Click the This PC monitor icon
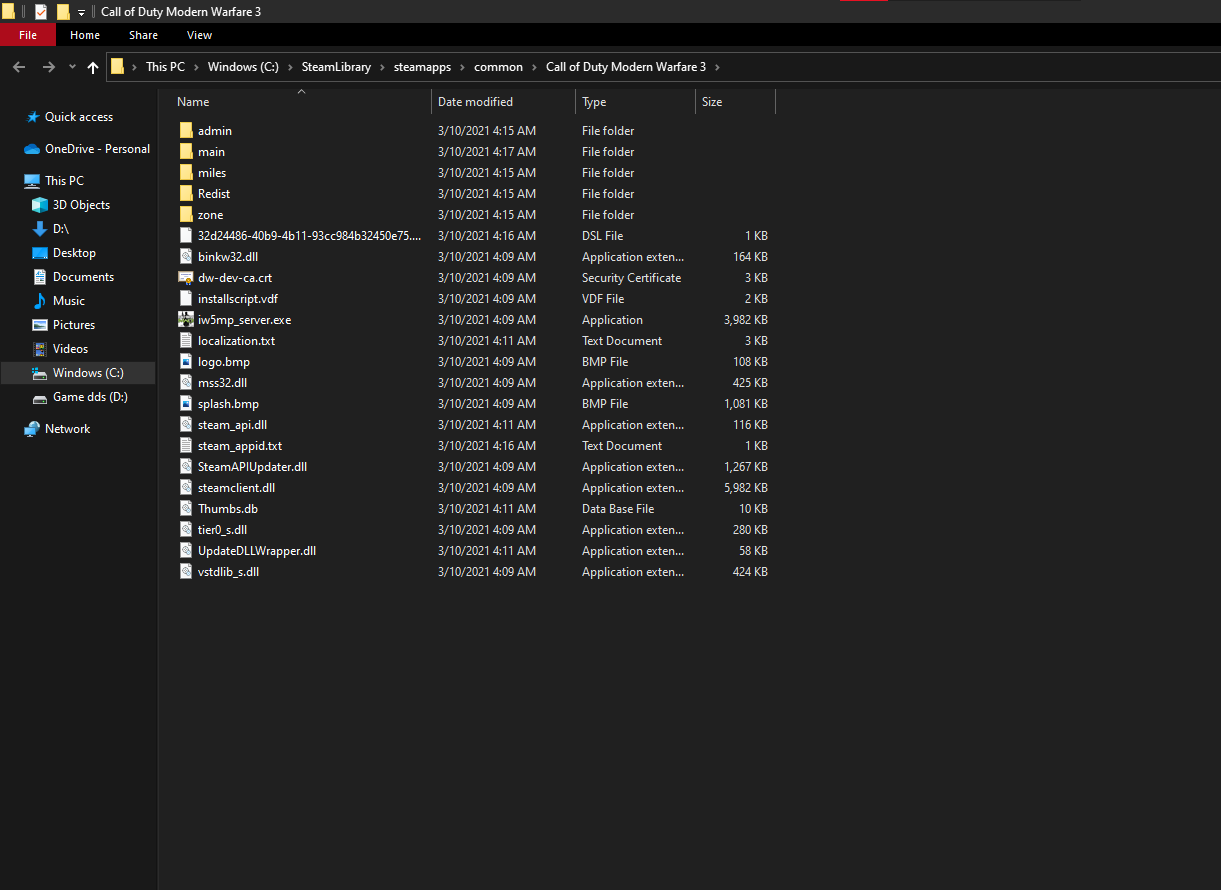 32,181
